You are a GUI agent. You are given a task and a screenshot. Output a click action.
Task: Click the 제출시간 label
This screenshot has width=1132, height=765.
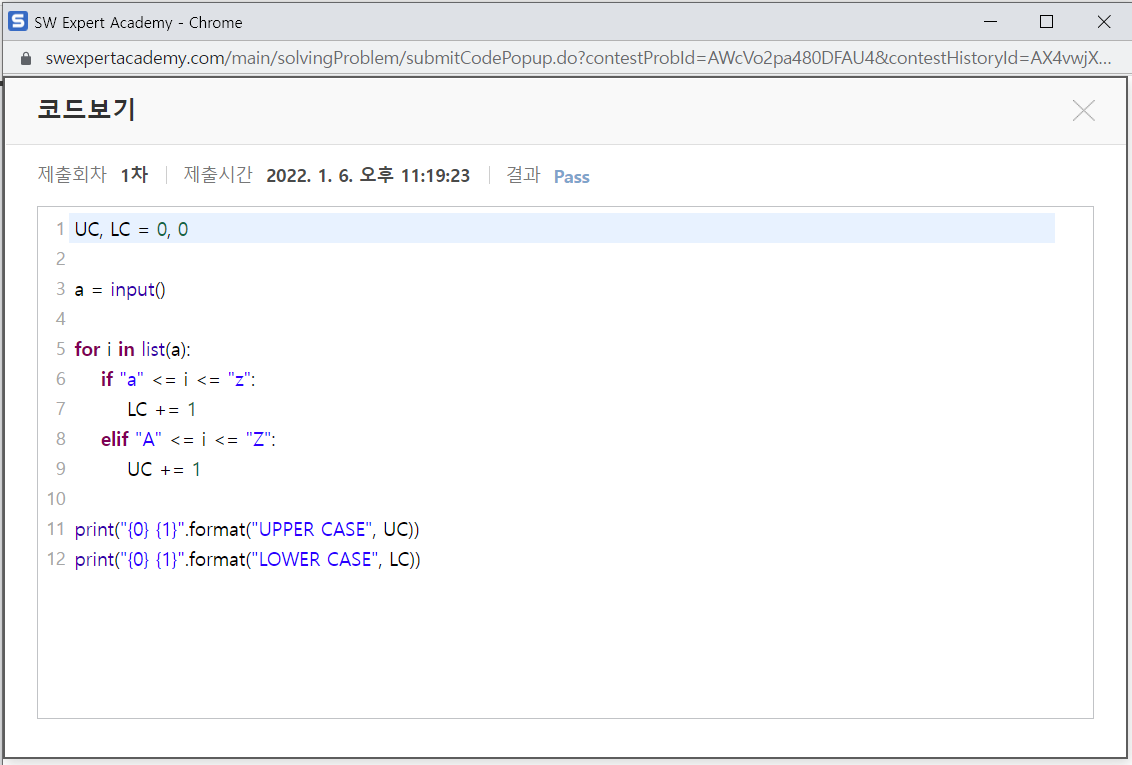click(218, 175)
